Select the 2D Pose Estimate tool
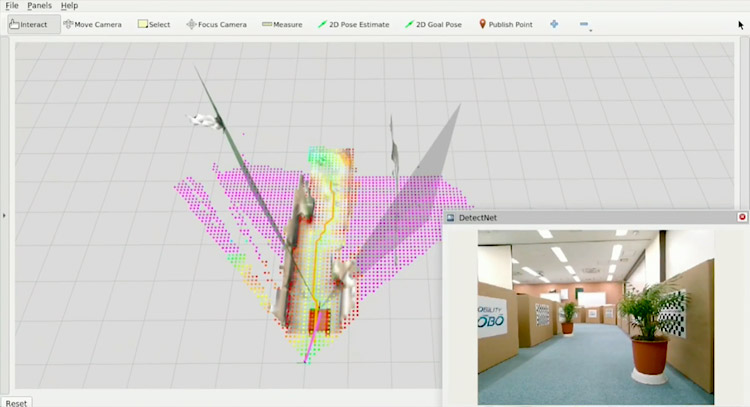 355,24
